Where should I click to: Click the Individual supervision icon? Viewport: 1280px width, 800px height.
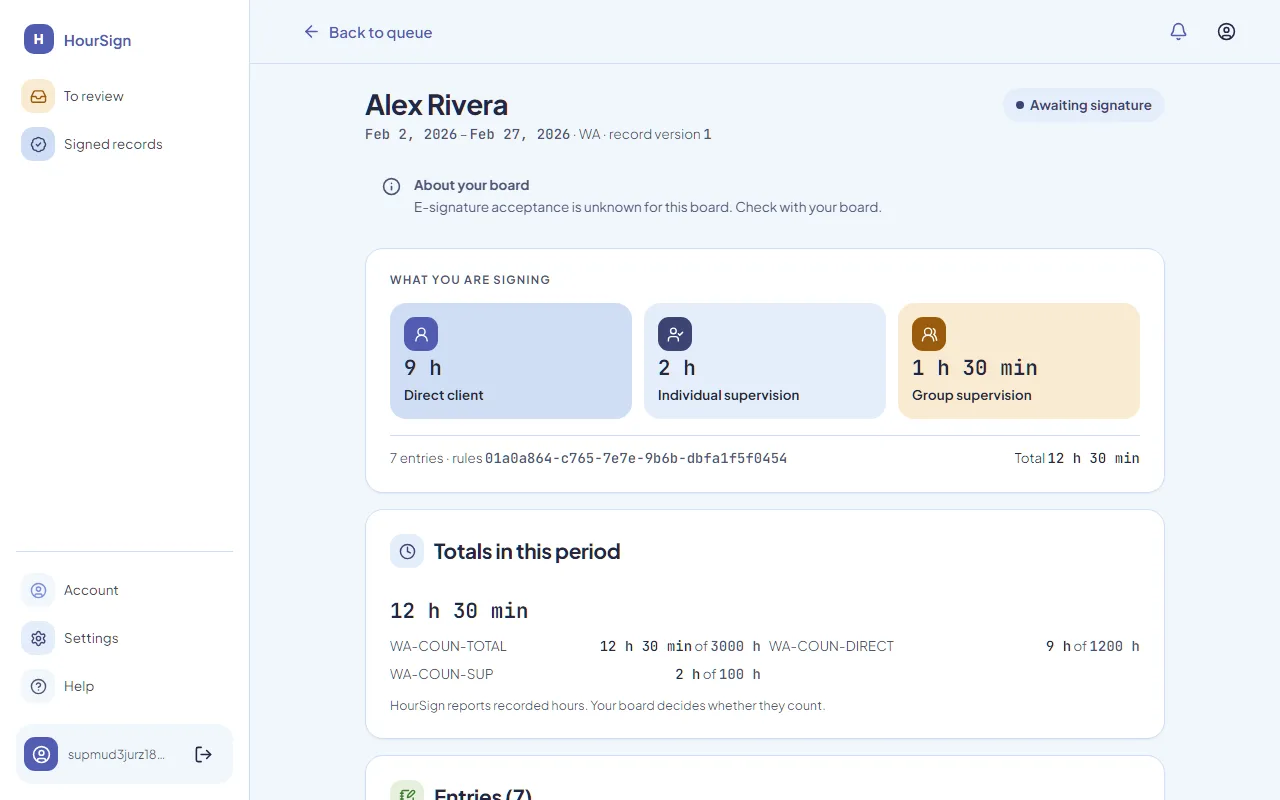click(675, 334)
